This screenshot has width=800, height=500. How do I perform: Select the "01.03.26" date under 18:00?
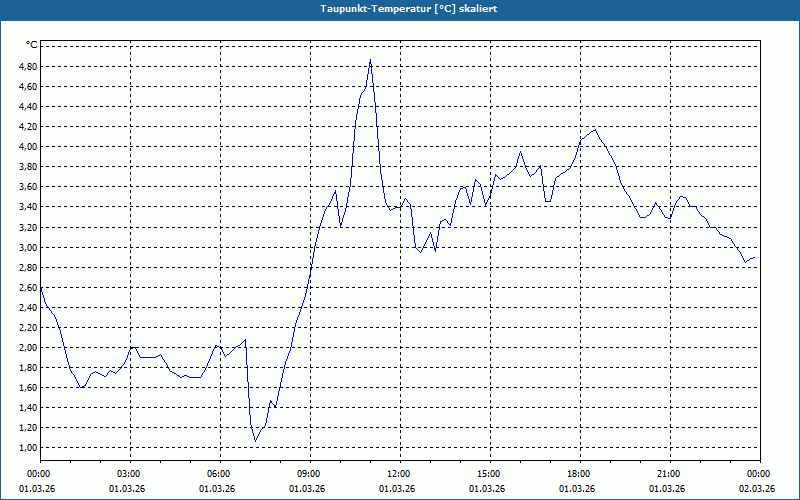(578, 489)
